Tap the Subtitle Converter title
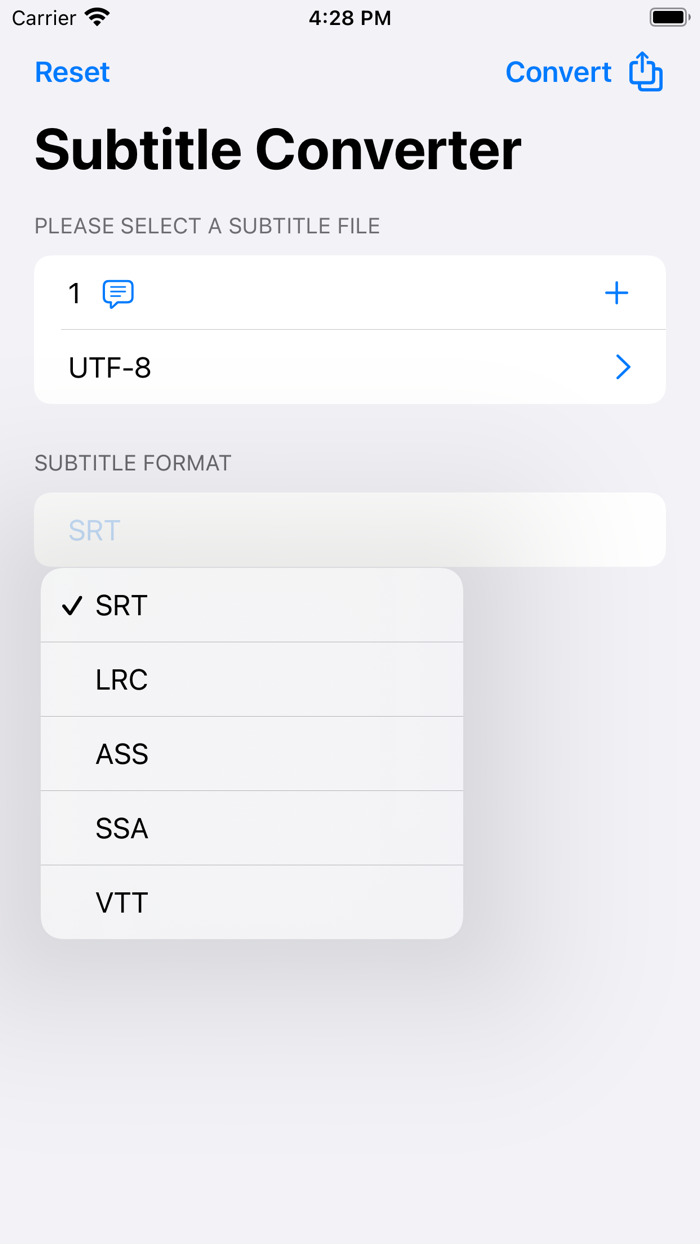Screen dimensions: 700x1244 [277, 149]
